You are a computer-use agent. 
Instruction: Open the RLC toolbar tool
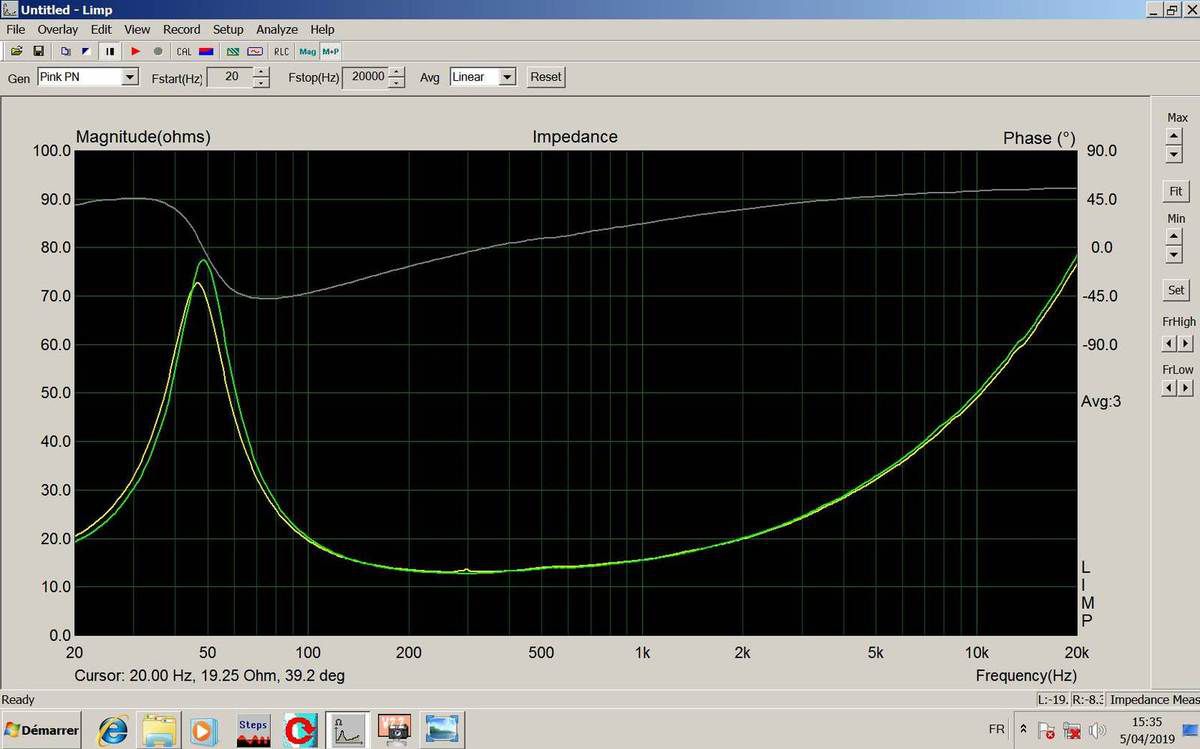[x=281, y=51]
